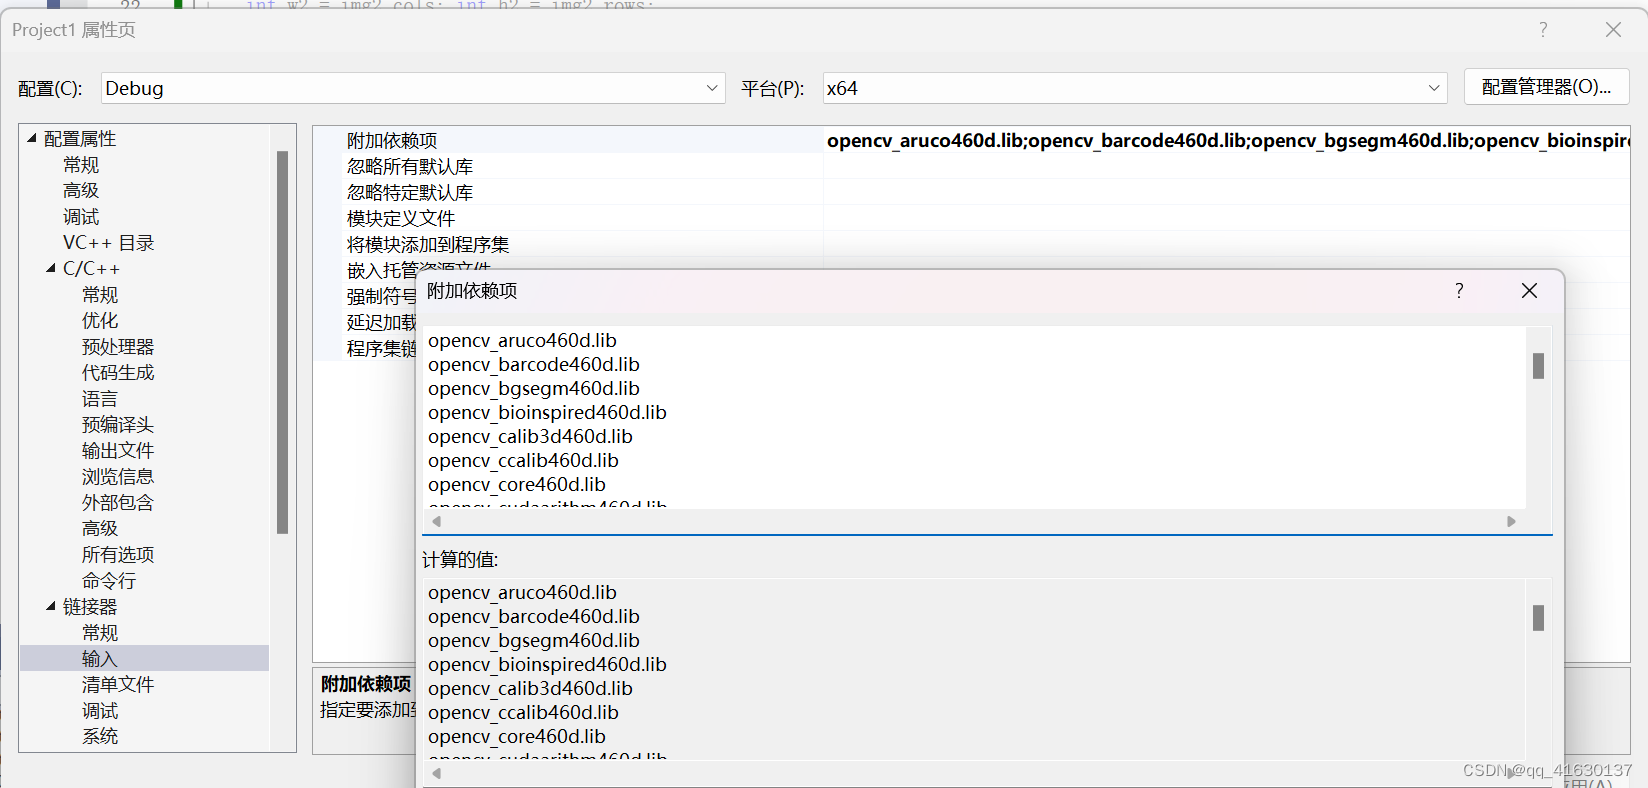Collapse the C/C++ tree node
Viewport: 1648px width, 788px height.
50,268
